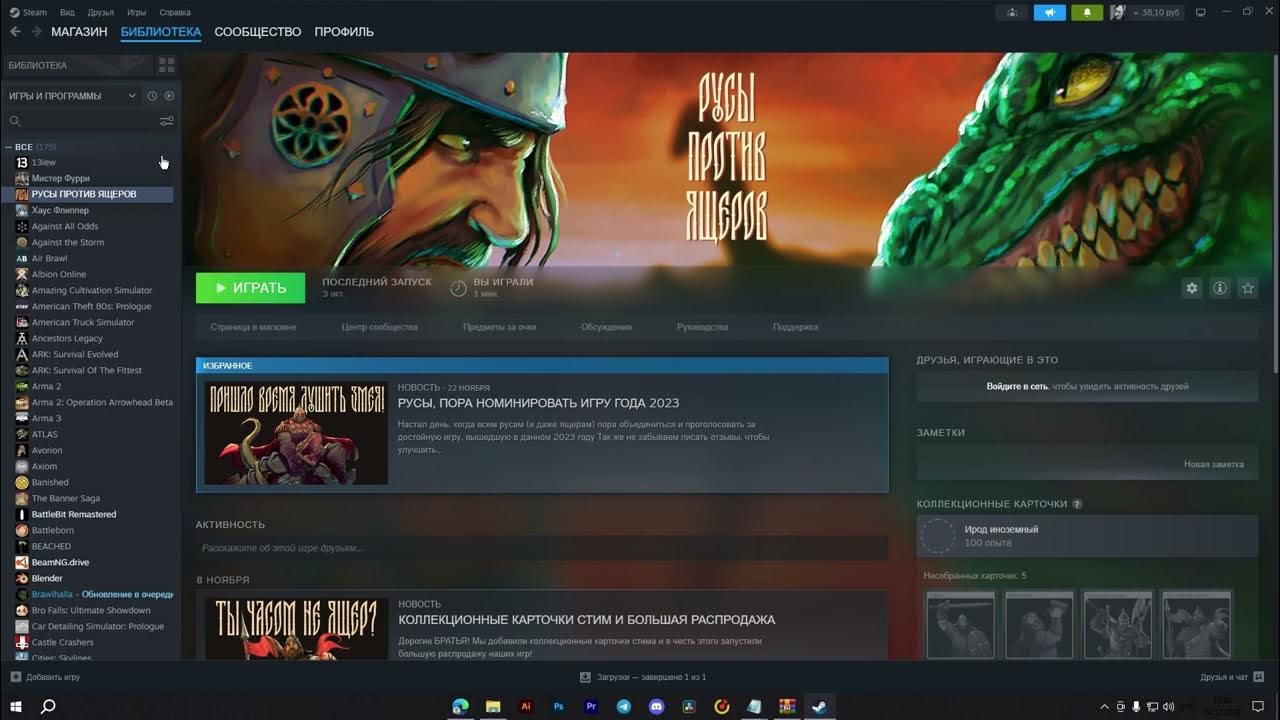Open news РУСЫ, ПОРА НОМИНИРОВАТЬ ИГРУ ГОДА 2023
This screenshot has height=720, width=1280.
[x=538, y=403]
